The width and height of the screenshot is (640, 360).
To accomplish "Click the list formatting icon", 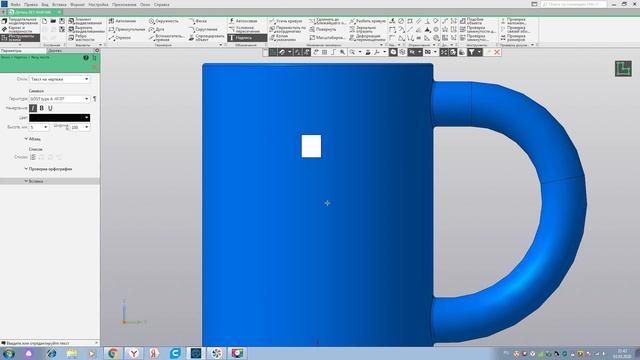I will pos(33,157).
